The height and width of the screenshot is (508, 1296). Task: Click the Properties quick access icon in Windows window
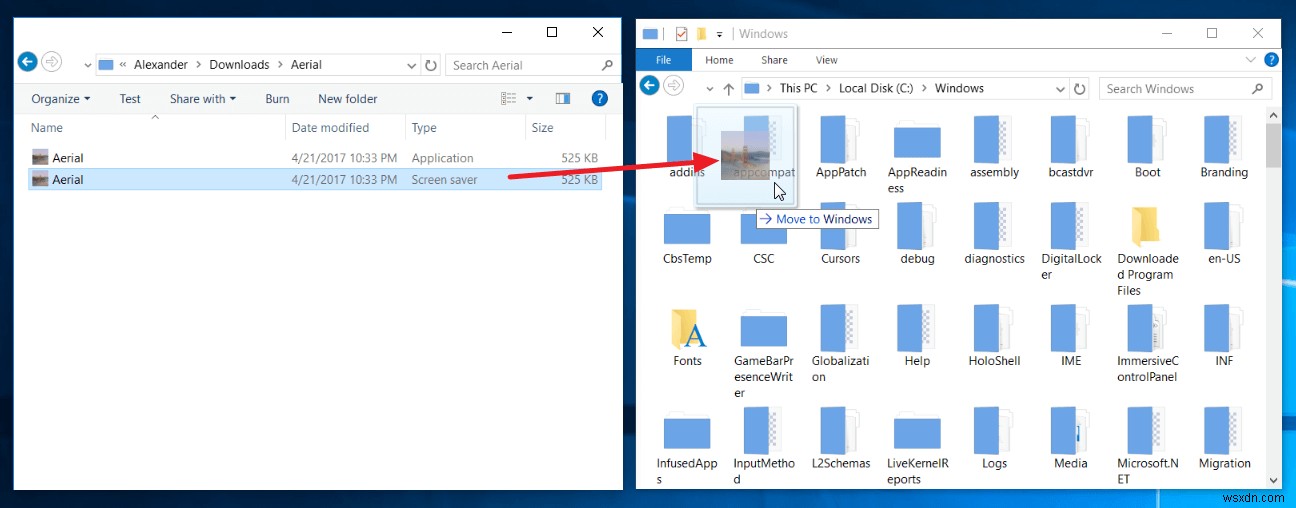[x=682, y=34]
